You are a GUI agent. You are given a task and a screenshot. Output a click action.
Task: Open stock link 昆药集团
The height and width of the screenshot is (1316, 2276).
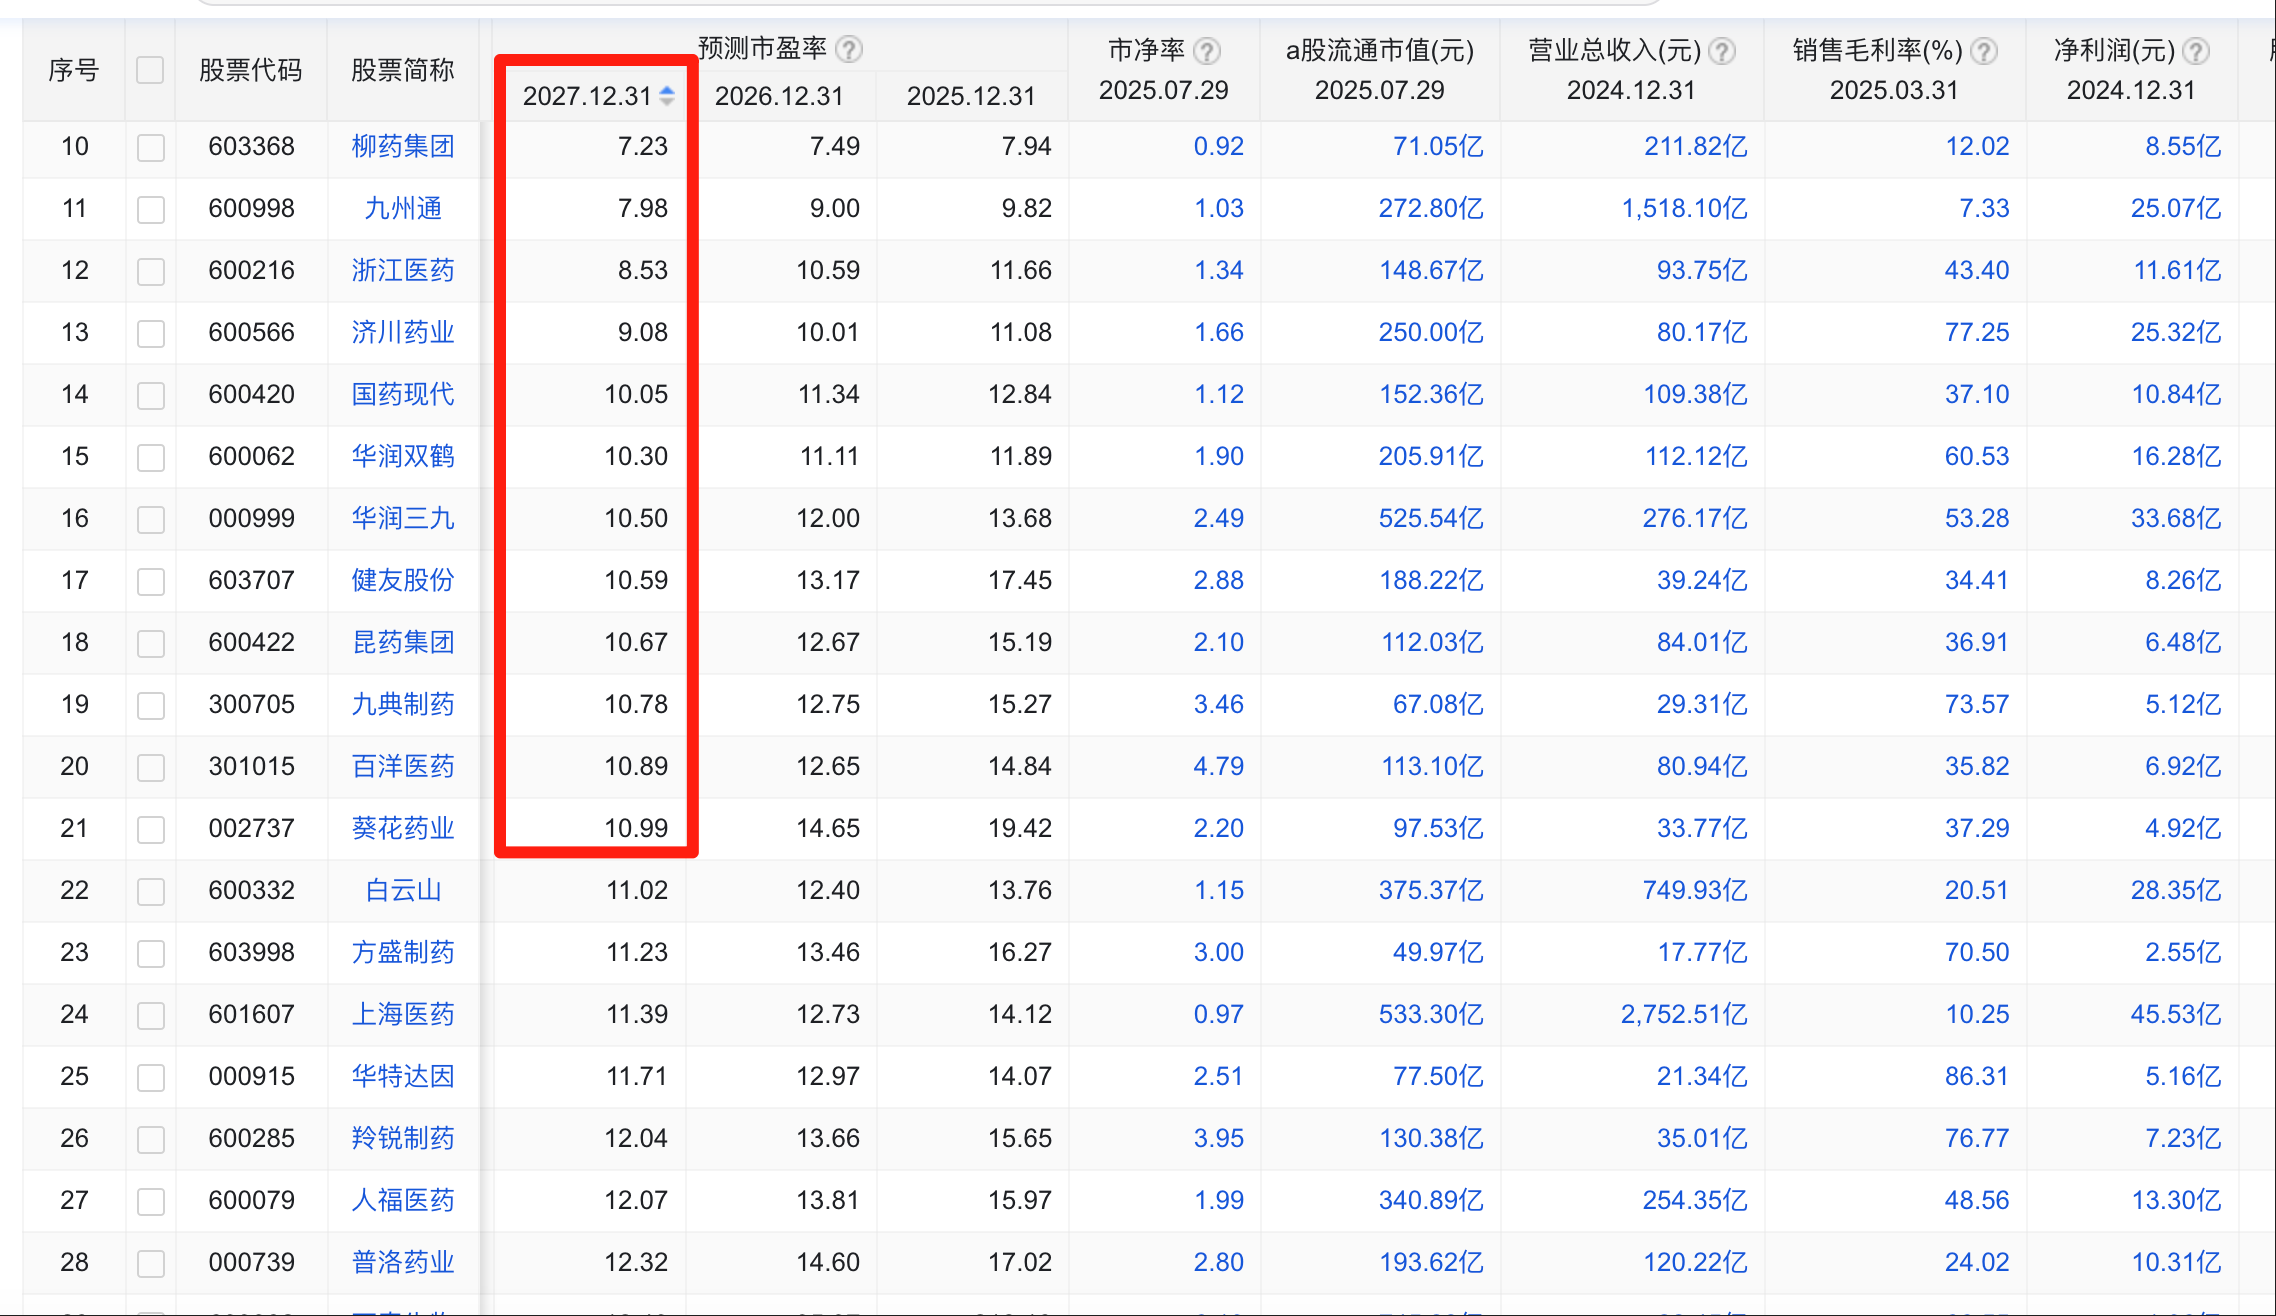403,642
